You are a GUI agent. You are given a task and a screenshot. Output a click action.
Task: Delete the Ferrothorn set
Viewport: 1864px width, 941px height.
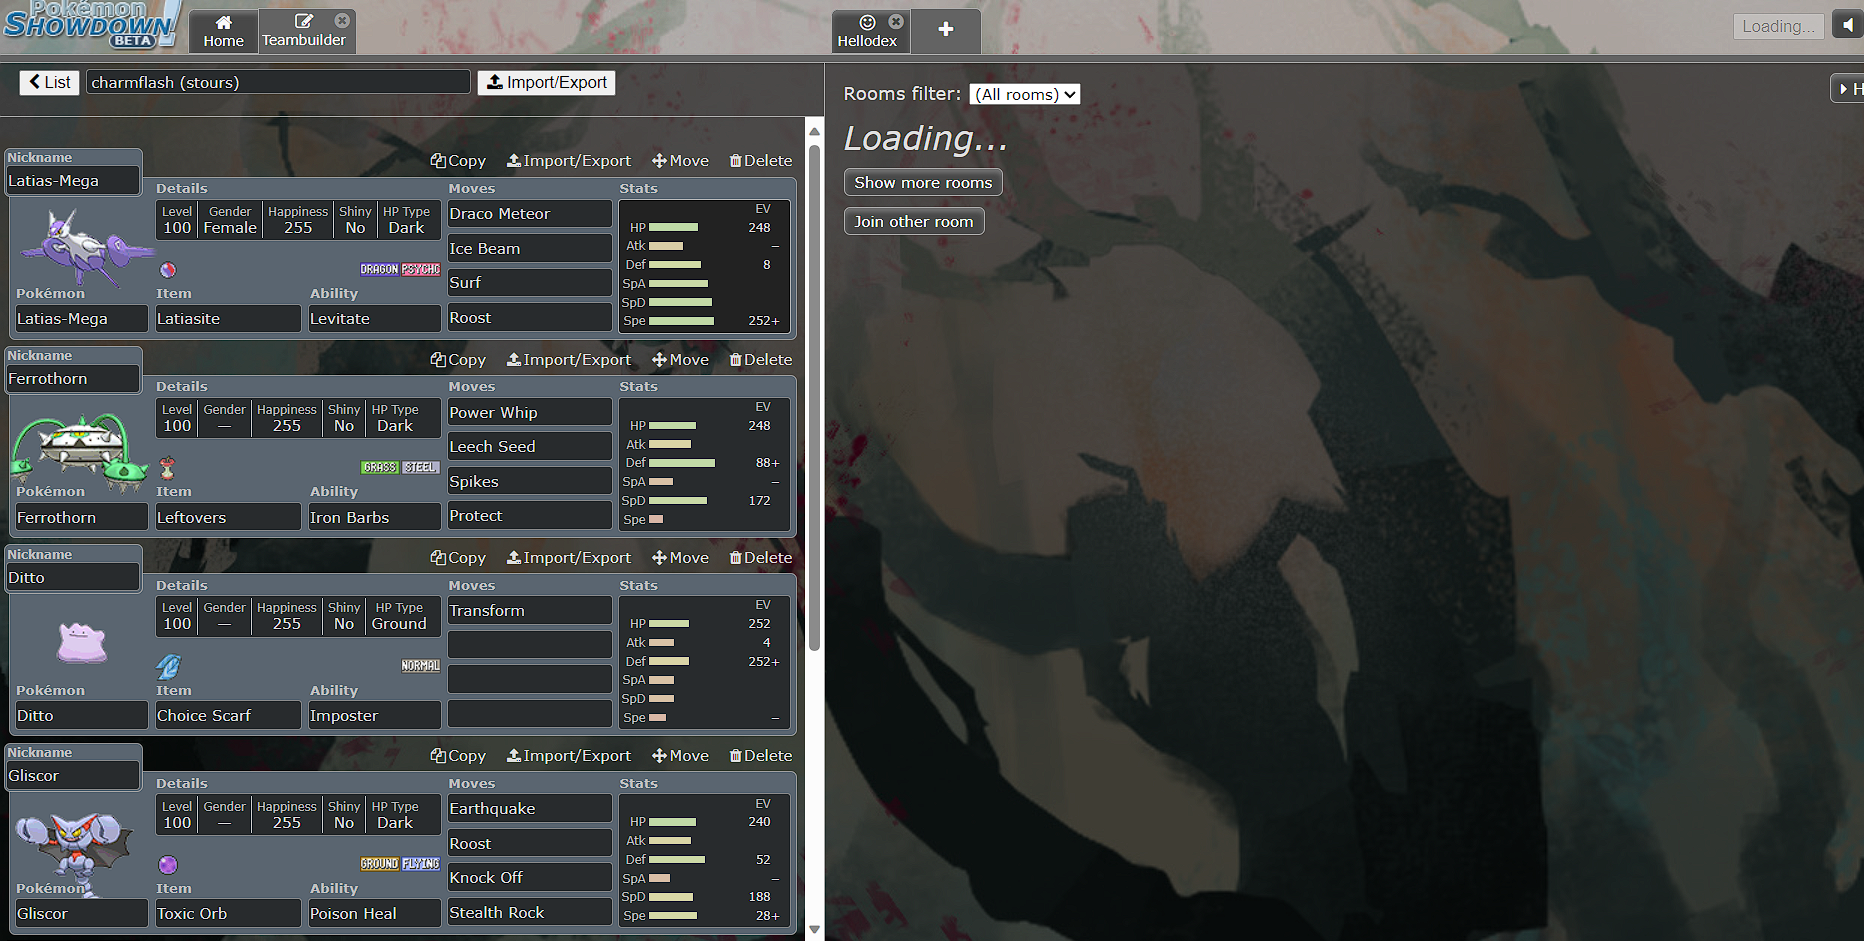tap(761, 360)
